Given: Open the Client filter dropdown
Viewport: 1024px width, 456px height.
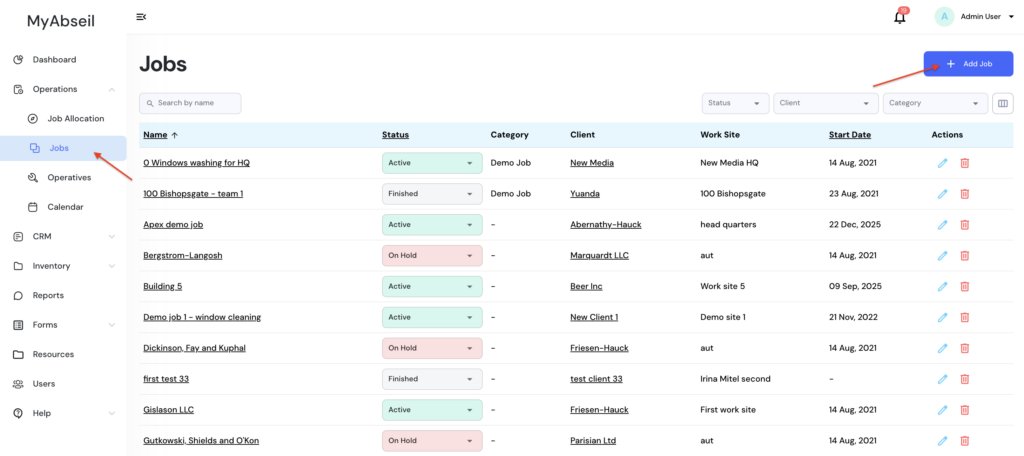Looking at the screenshot, I should (x=825, y=103).
